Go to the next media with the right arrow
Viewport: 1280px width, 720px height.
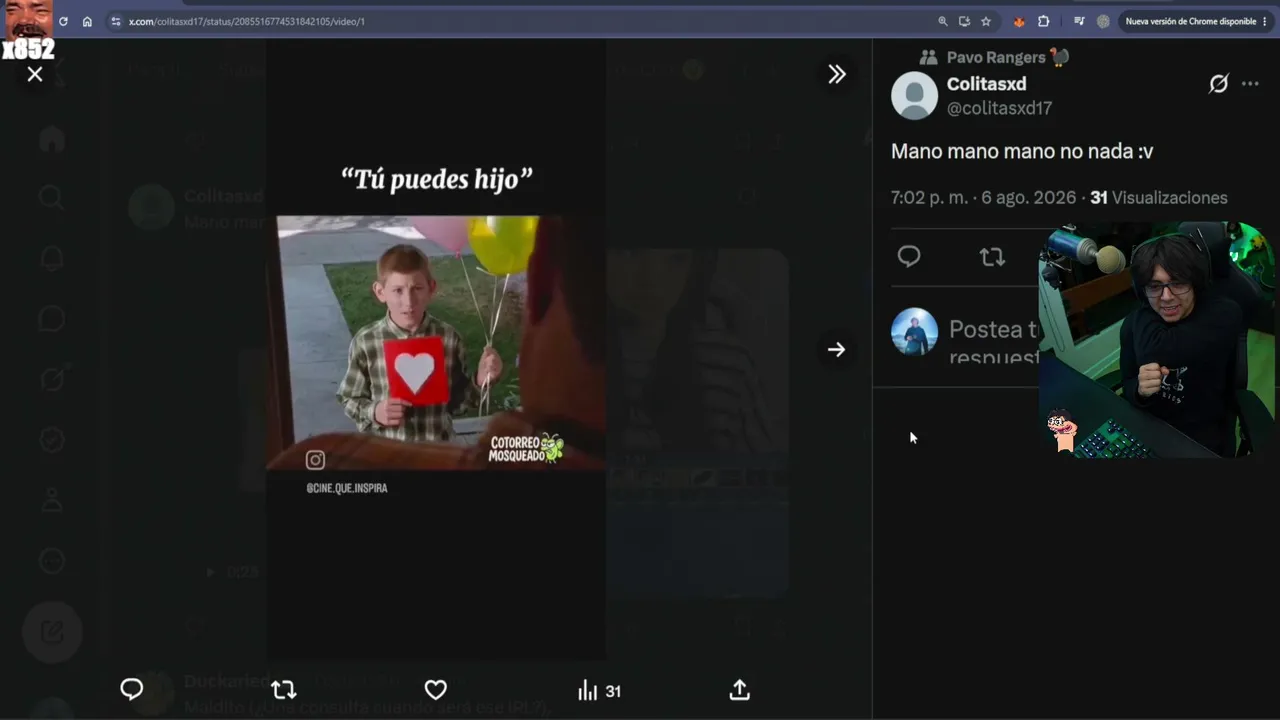tap(836, 349)
